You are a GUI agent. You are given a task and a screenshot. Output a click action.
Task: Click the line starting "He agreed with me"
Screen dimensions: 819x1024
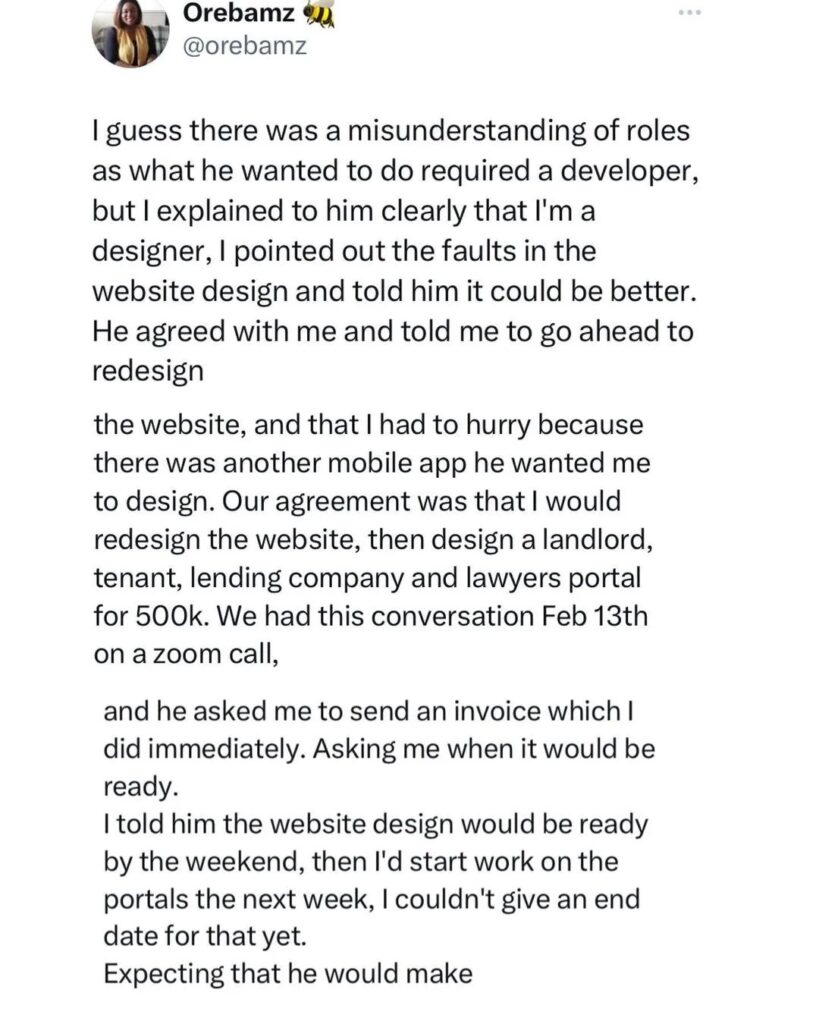392,331
